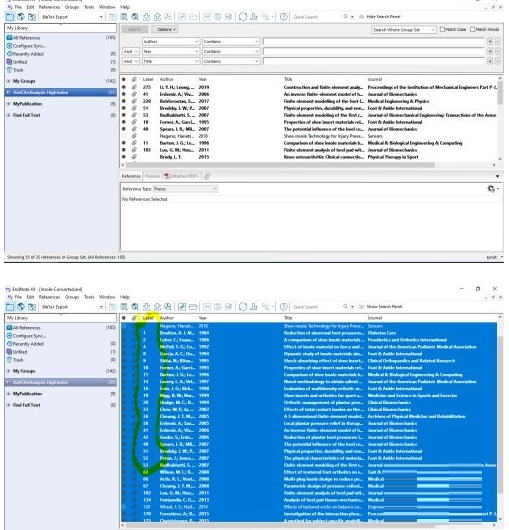Click Show Search Panel in lower window
The image size is (509, 530).
(381, 307)
